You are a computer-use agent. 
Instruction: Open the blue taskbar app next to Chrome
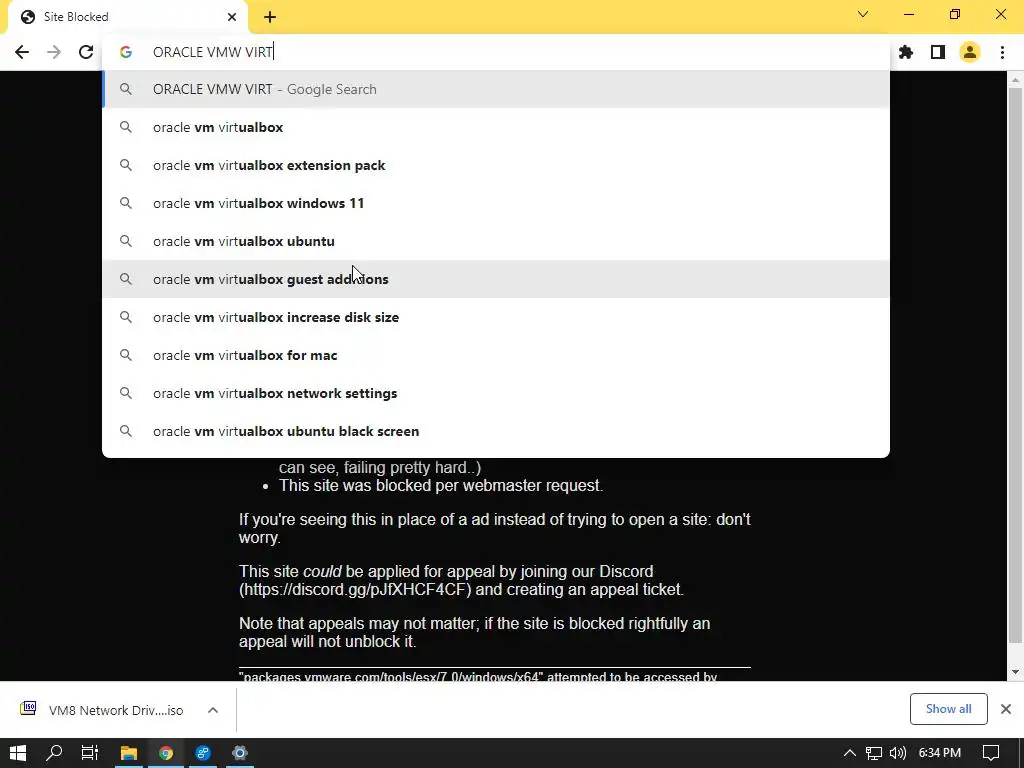pos(203,753)
